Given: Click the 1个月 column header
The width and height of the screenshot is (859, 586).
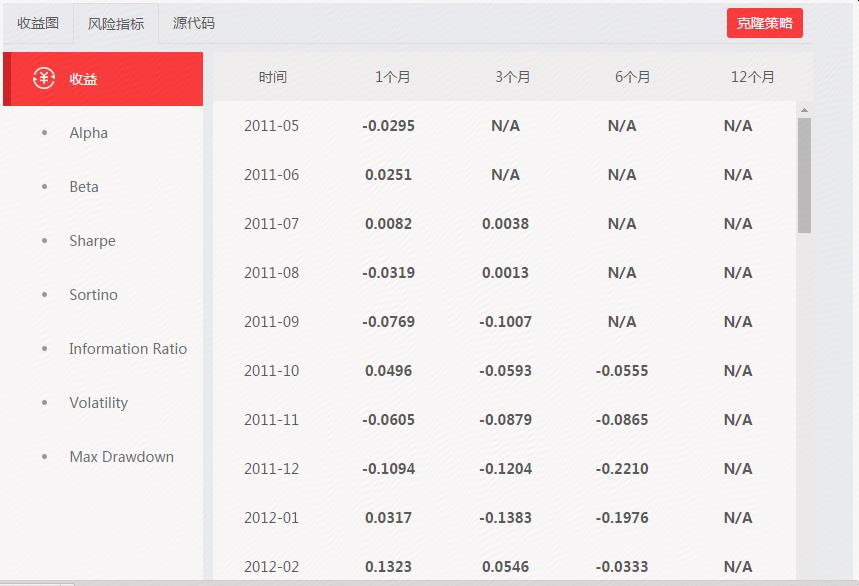Looking at the screenshot, I should point(392,77).
